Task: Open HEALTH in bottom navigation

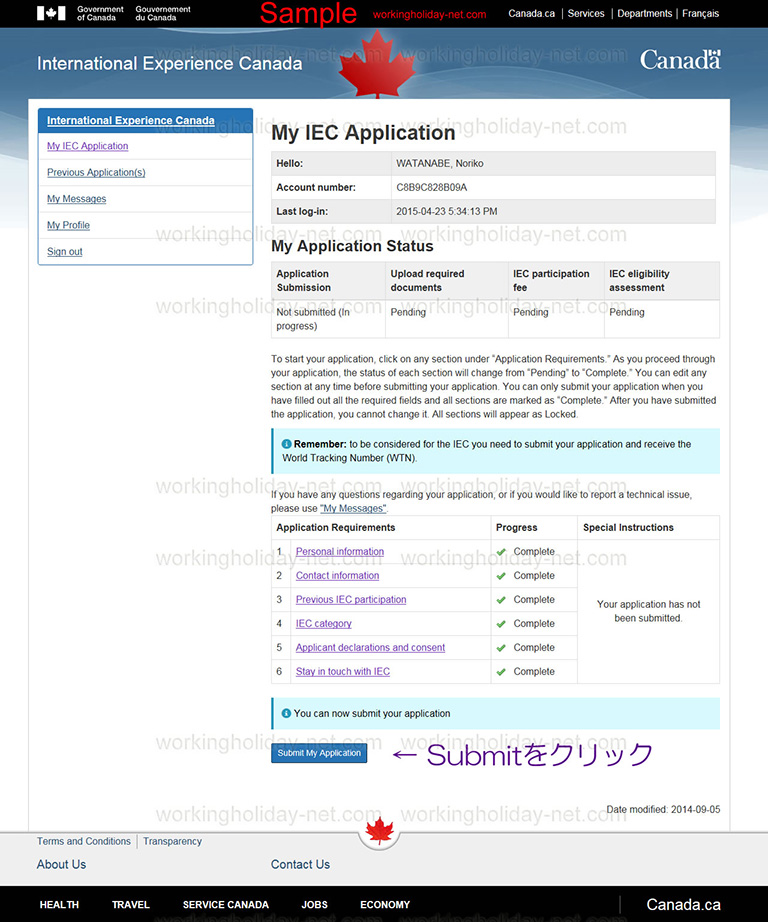Action: (59, 905)
